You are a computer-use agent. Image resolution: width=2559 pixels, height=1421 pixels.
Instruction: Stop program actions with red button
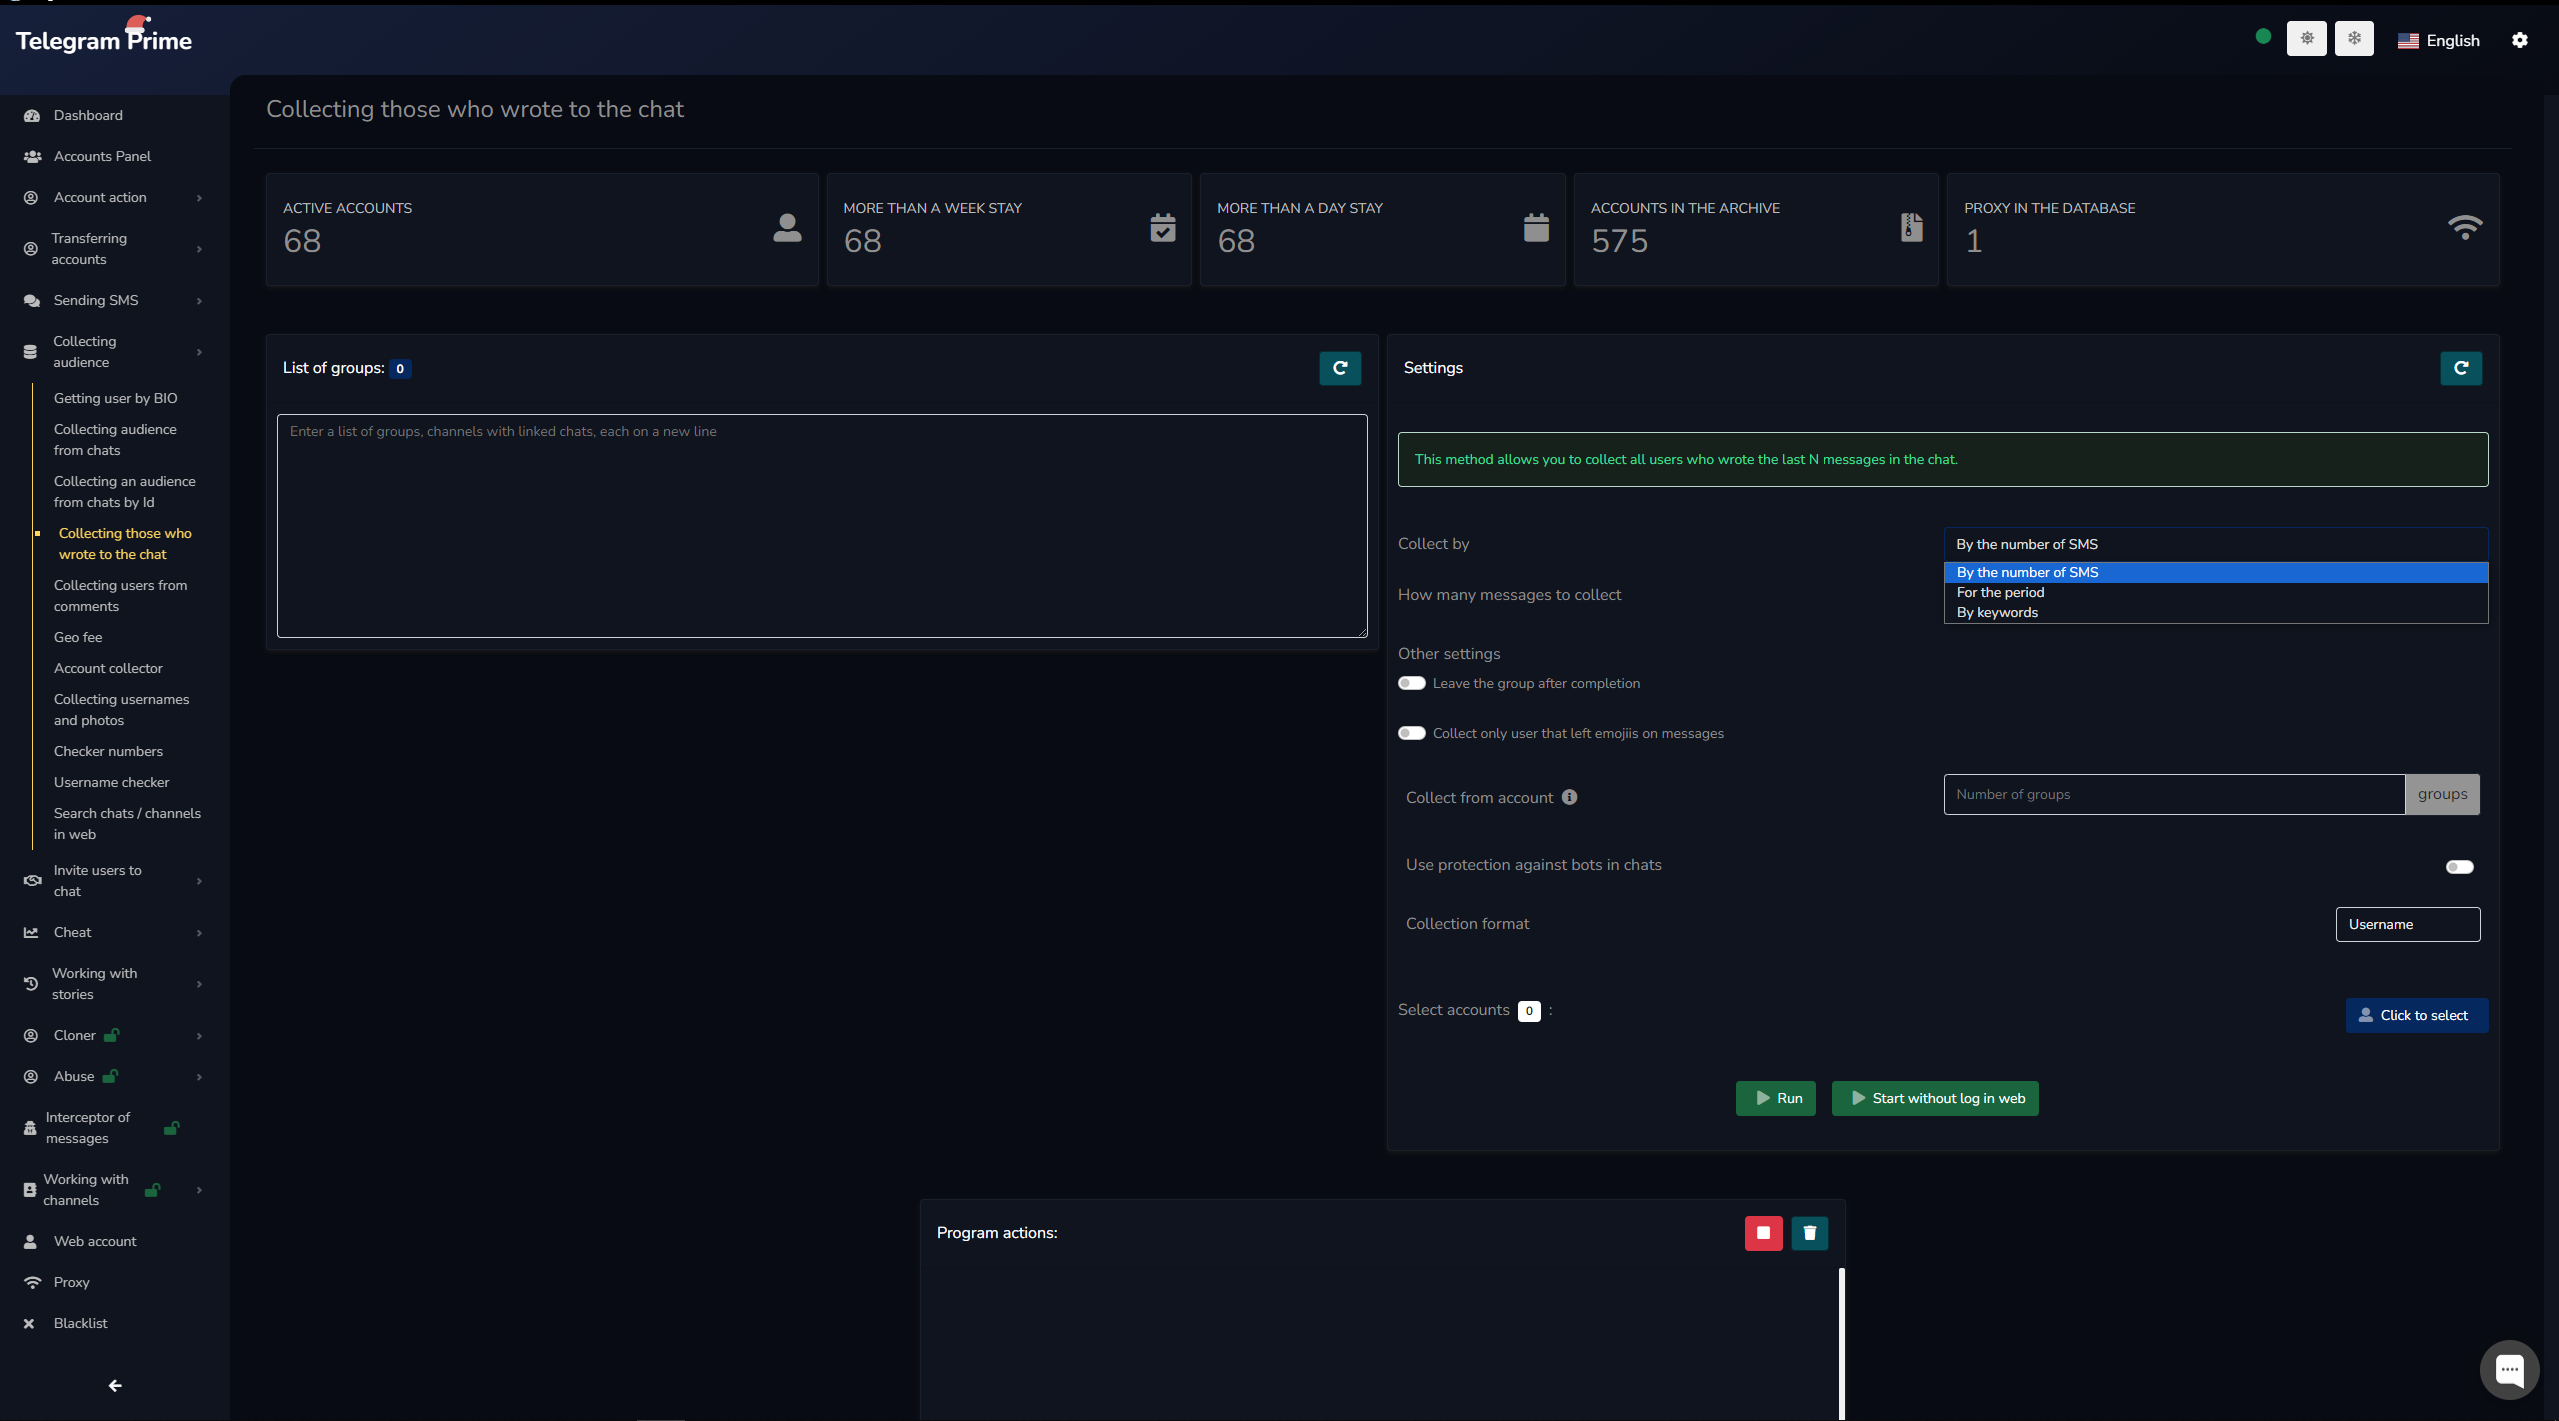[1763, 1233]
